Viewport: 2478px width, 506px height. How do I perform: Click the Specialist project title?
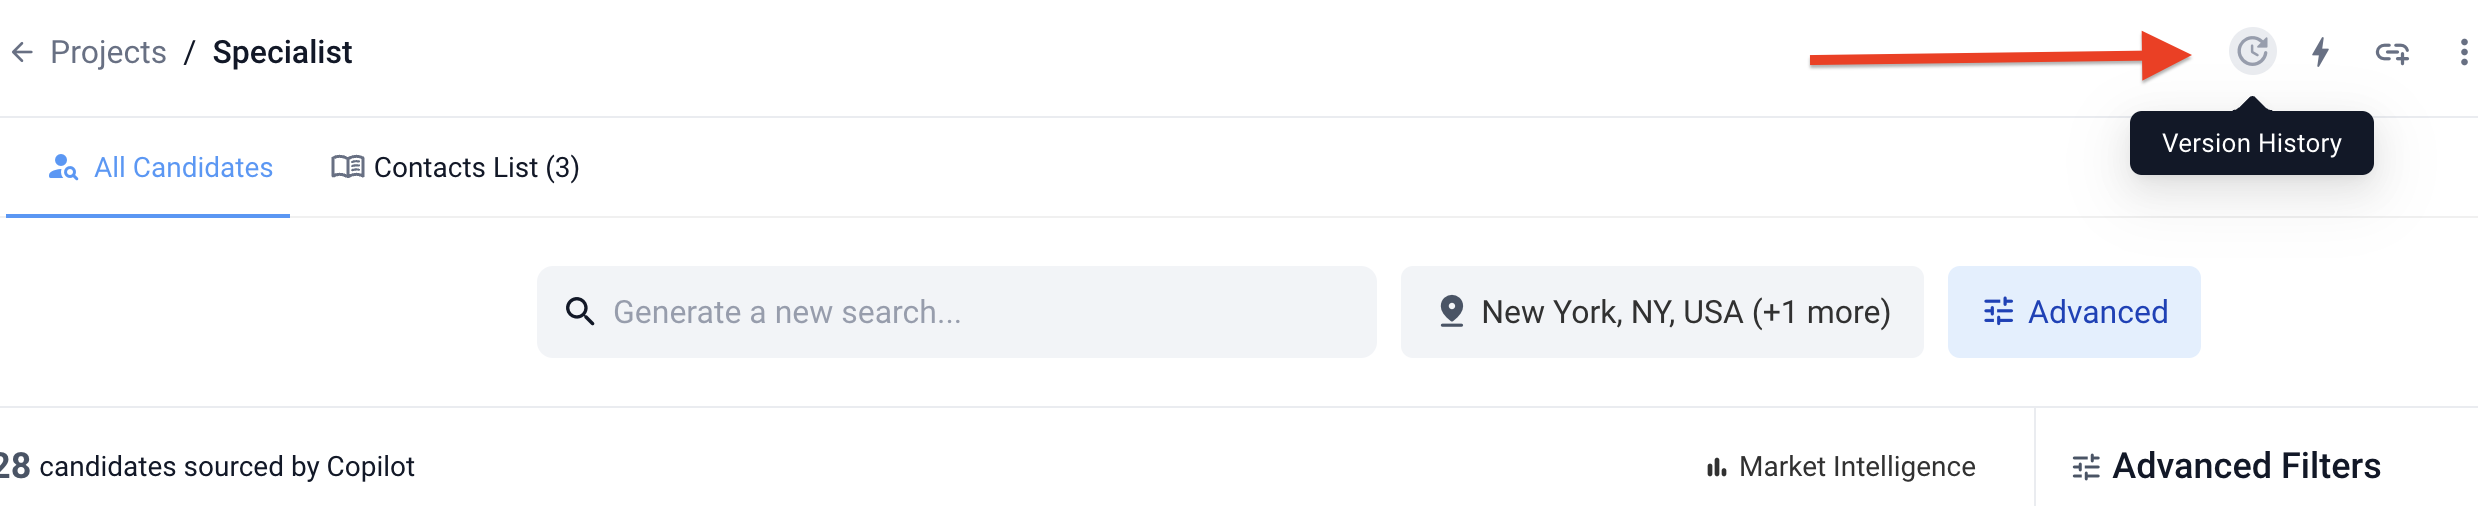click(x=282, y=52)
